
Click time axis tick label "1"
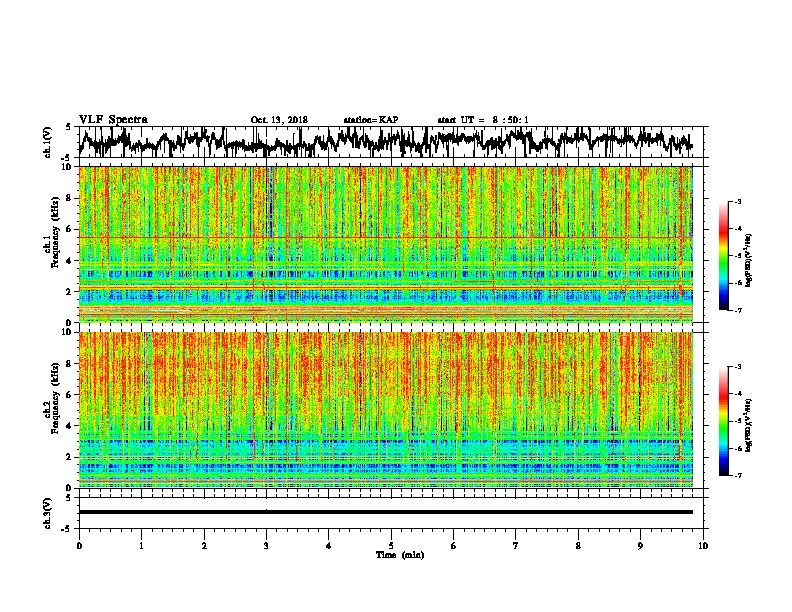[141, 546]
